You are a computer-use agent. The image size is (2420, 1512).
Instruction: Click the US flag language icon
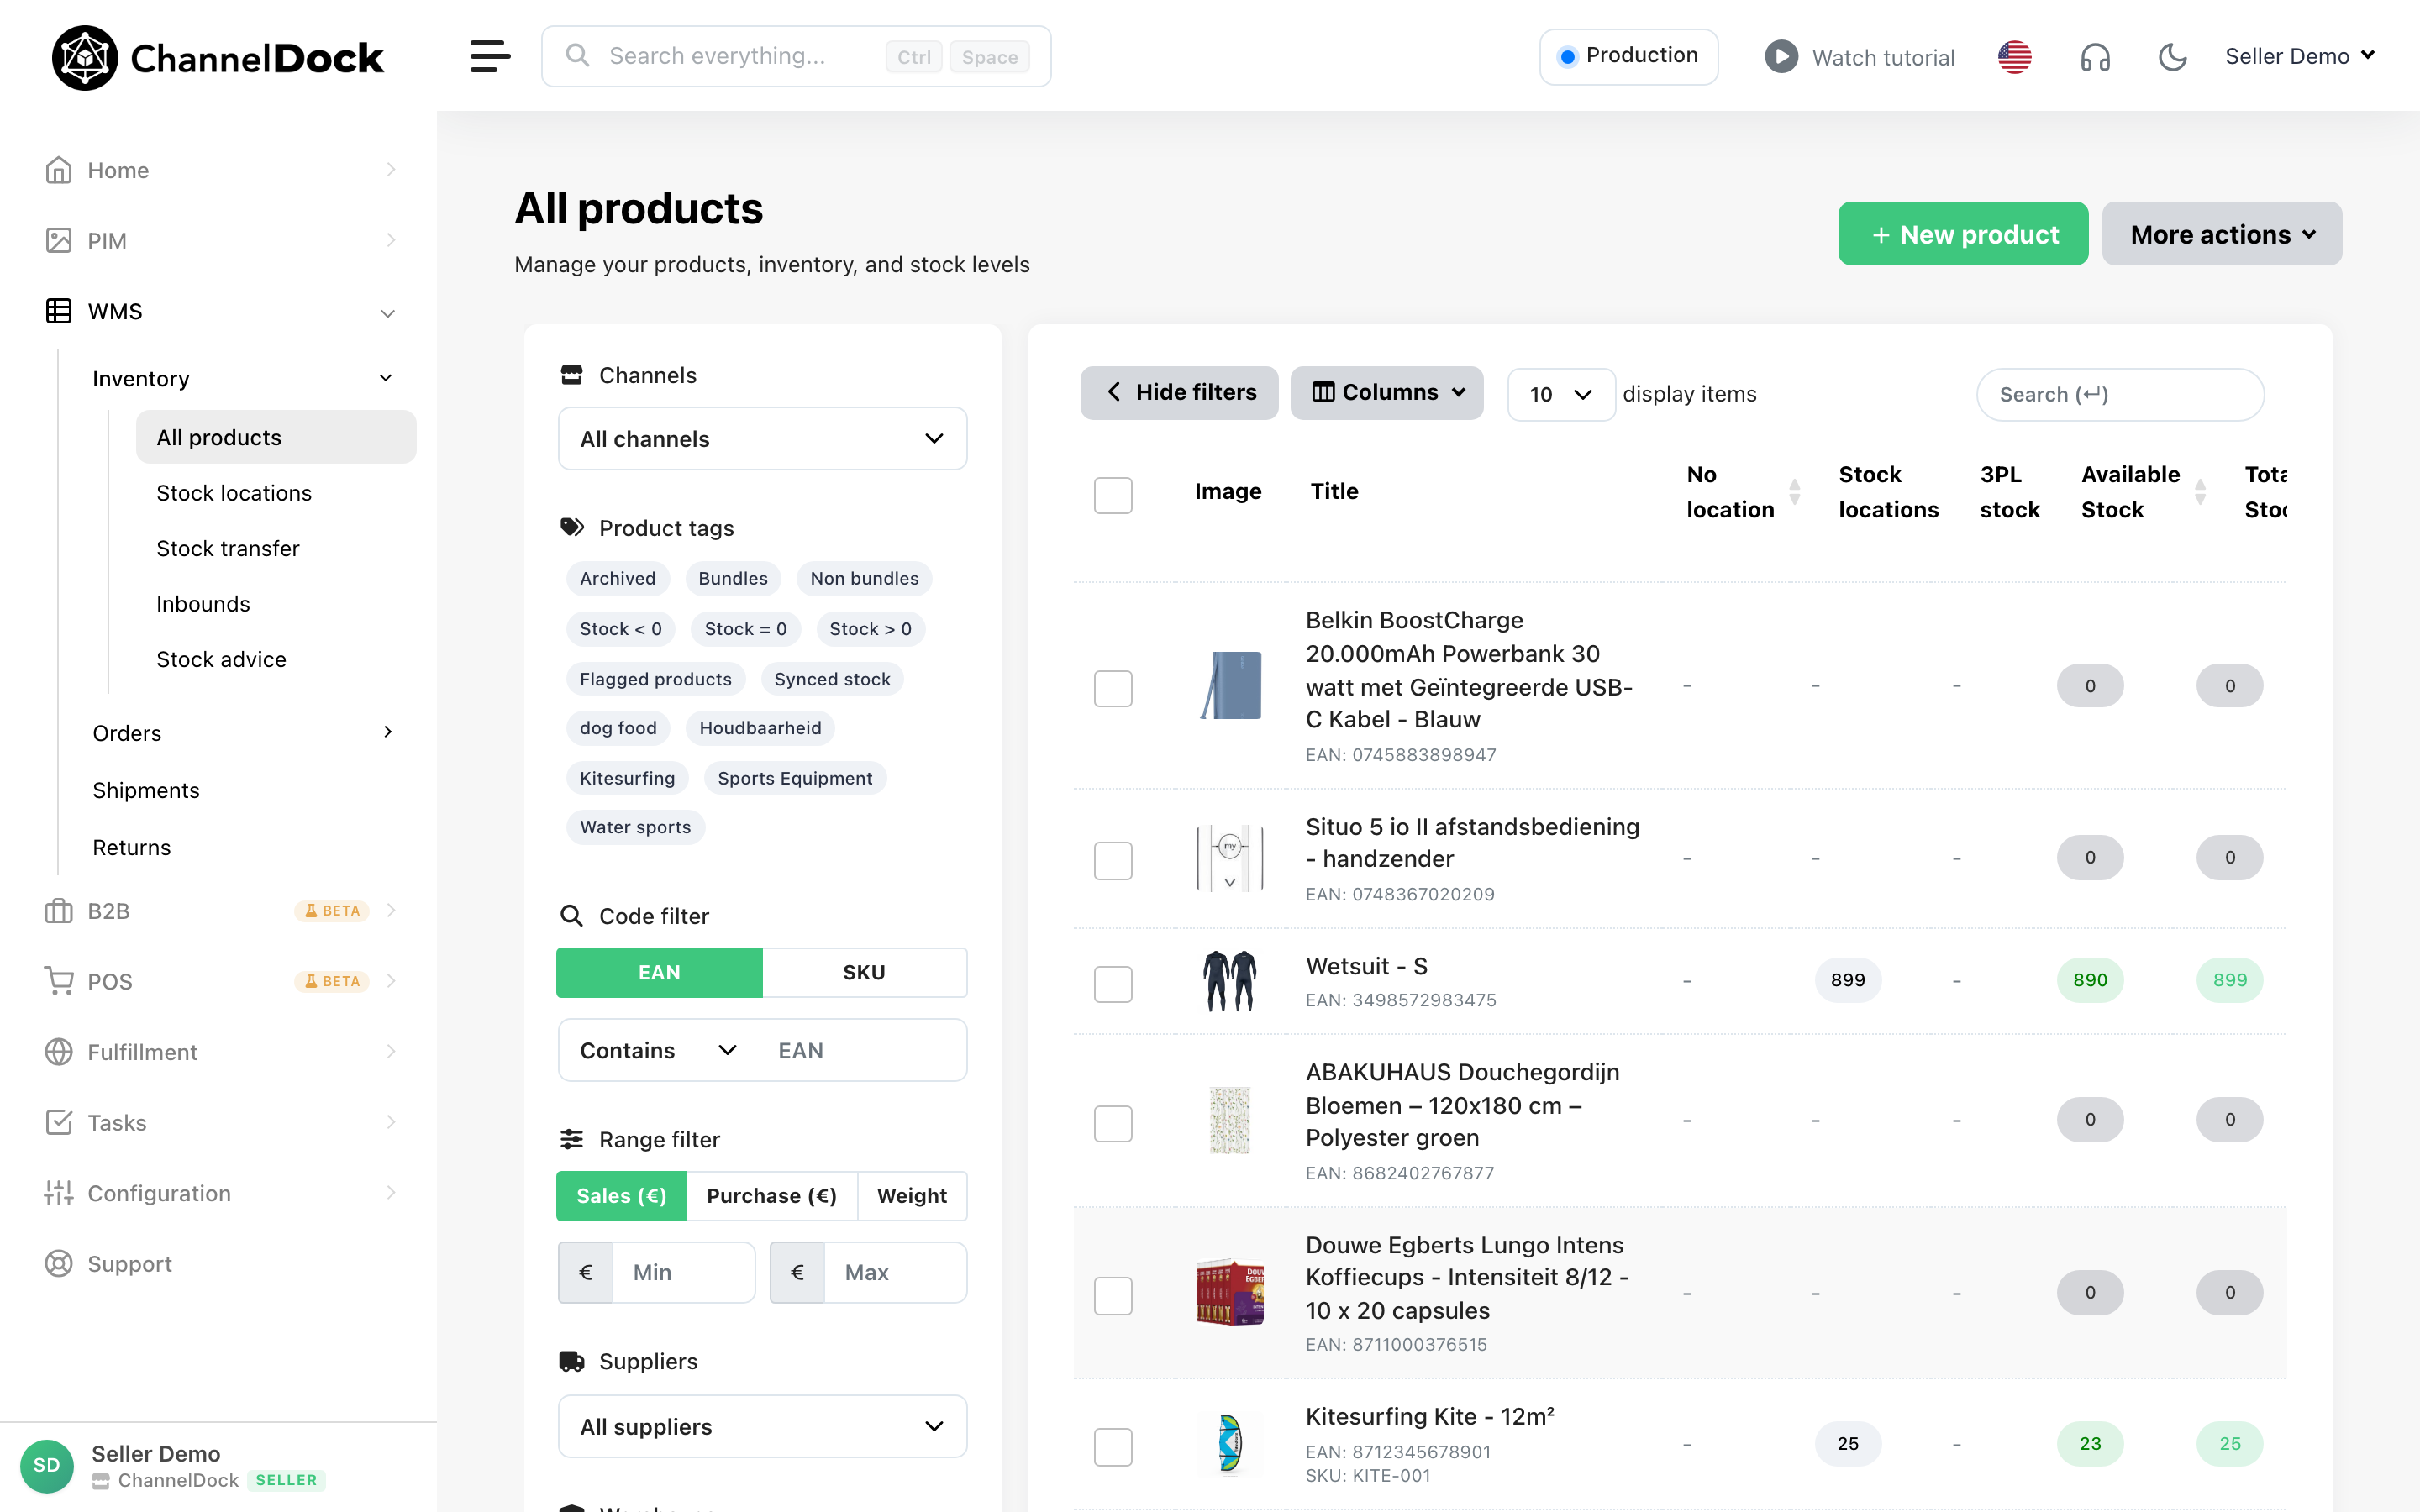[x=2014, y=57]
